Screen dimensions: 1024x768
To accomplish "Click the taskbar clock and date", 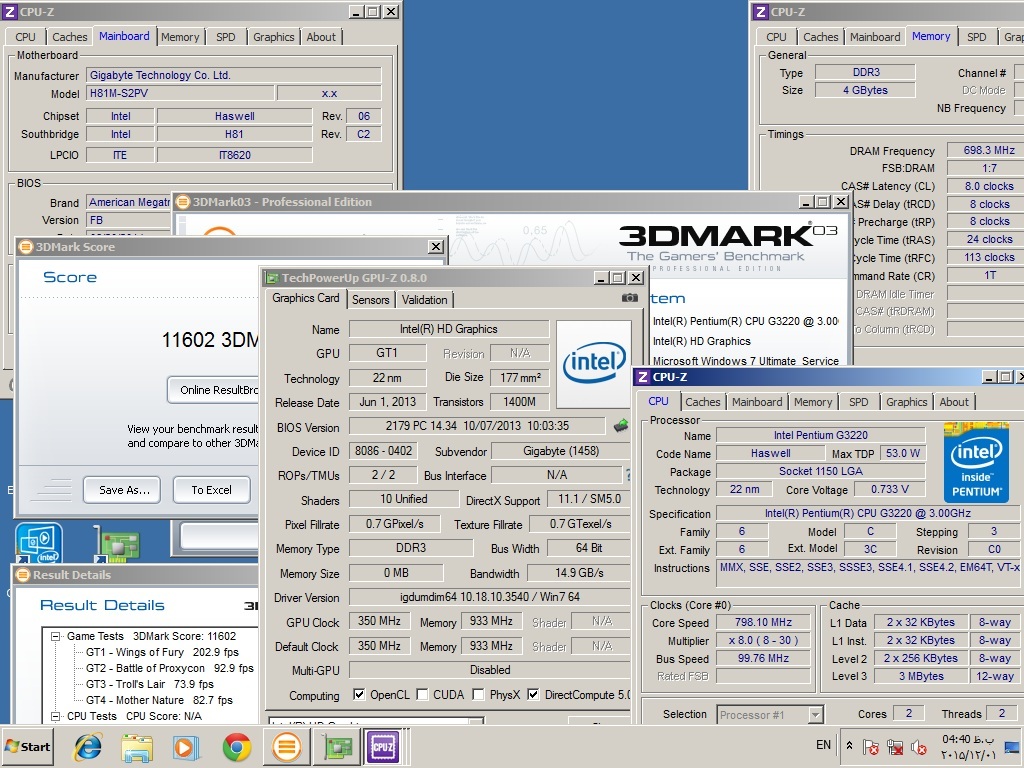I will (968, 746).
